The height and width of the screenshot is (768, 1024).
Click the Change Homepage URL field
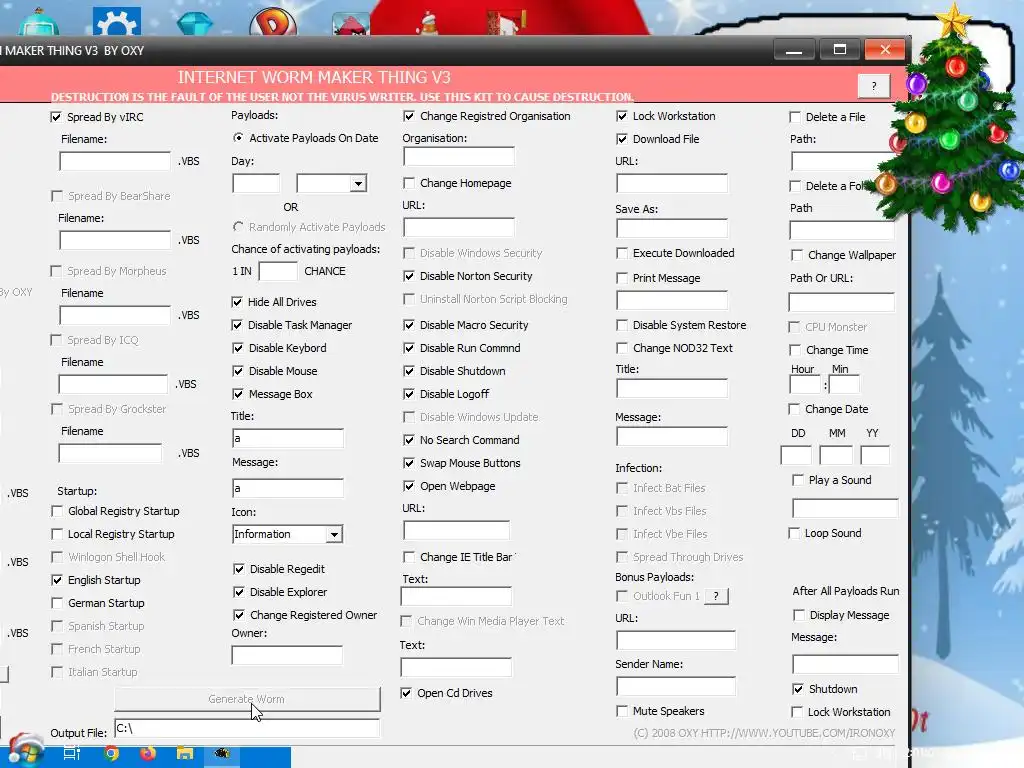click(459, 227)
